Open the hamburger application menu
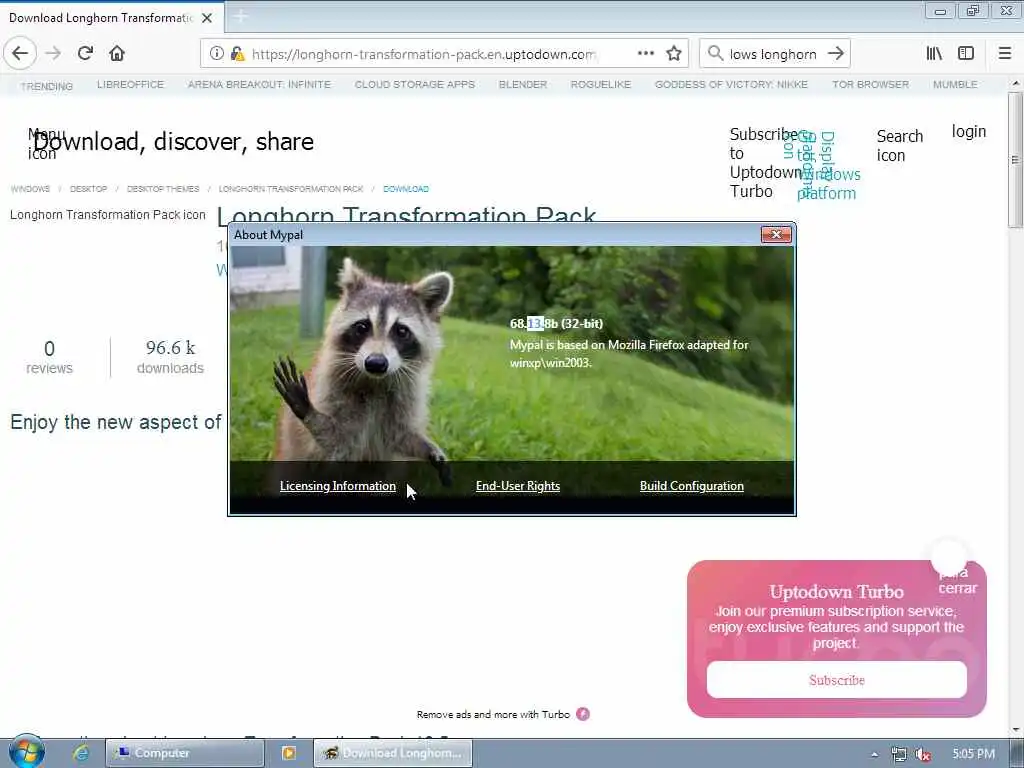Image resolution: width=1024 pixels, height=768 pixels. click(1005, 54)
